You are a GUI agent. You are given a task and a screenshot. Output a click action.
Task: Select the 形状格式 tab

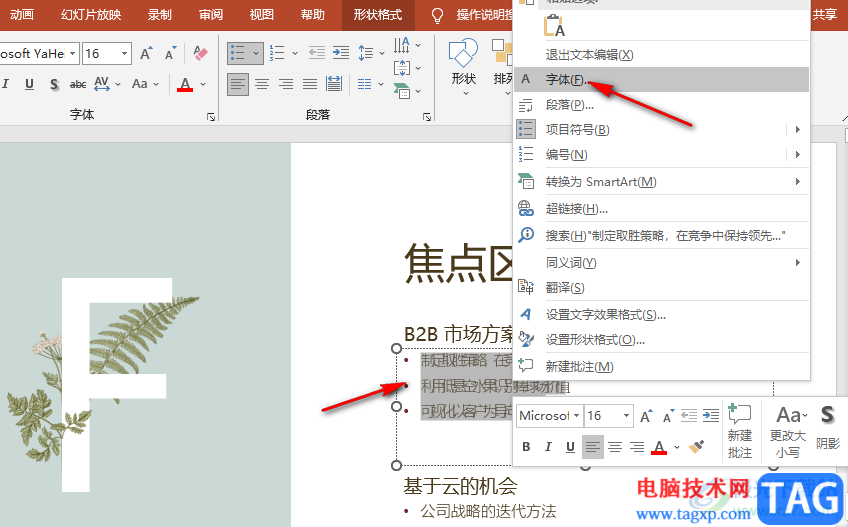[x=378, y=15]
